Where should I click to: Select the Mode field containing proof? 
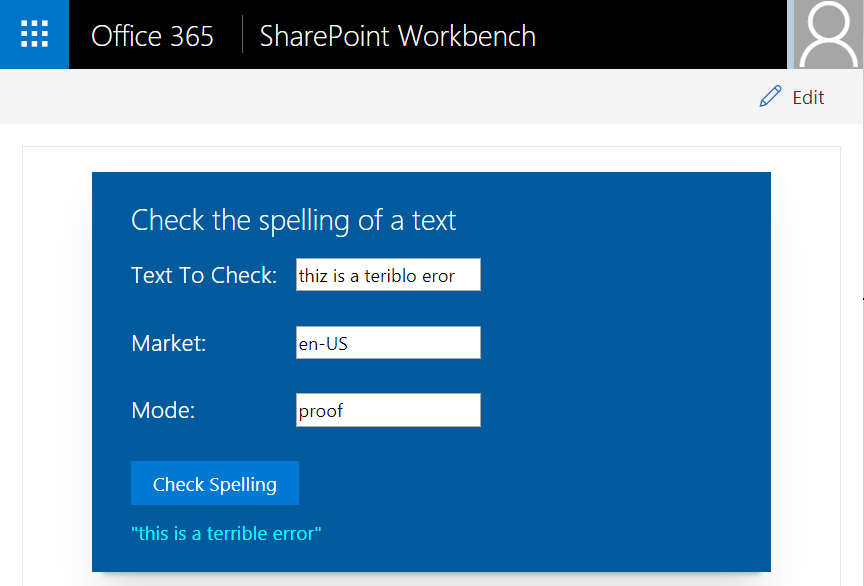click(x=388, y=410)
